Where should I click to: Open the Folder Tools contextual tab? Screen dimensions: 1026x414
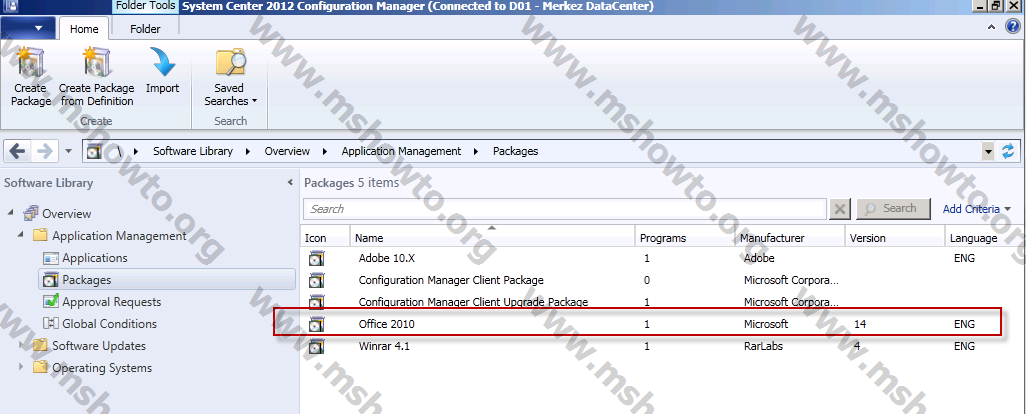(x=145, y=6)
